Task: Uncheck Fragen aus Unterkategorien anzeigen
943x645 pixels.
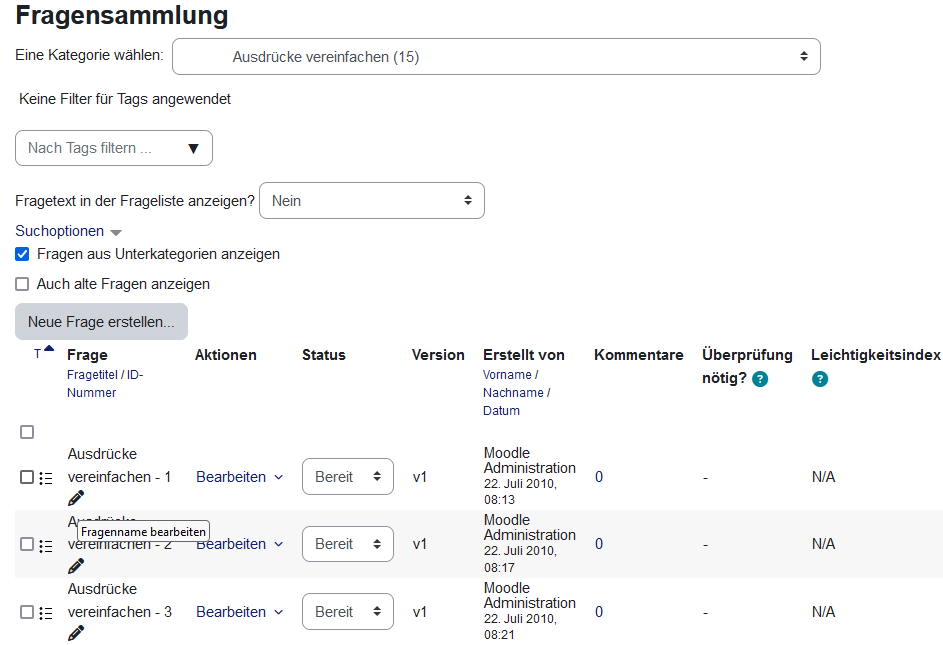Action: coord(22,254)
